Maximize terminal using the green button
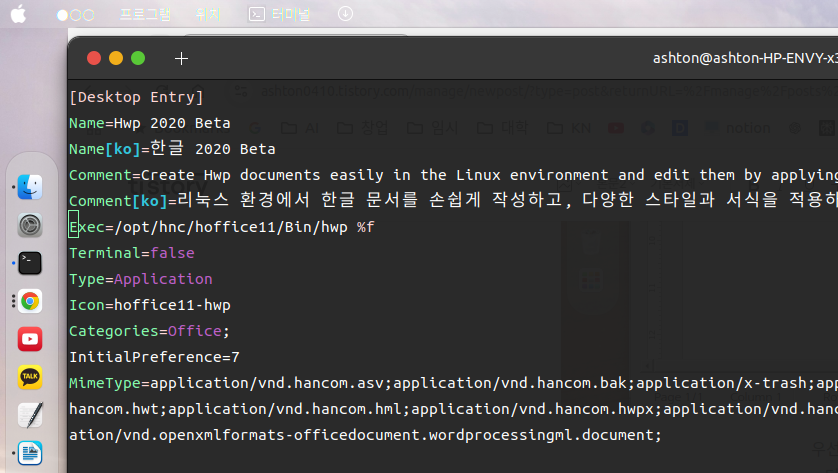This screenshot has width=838, height=473. (x=138, y=58)
